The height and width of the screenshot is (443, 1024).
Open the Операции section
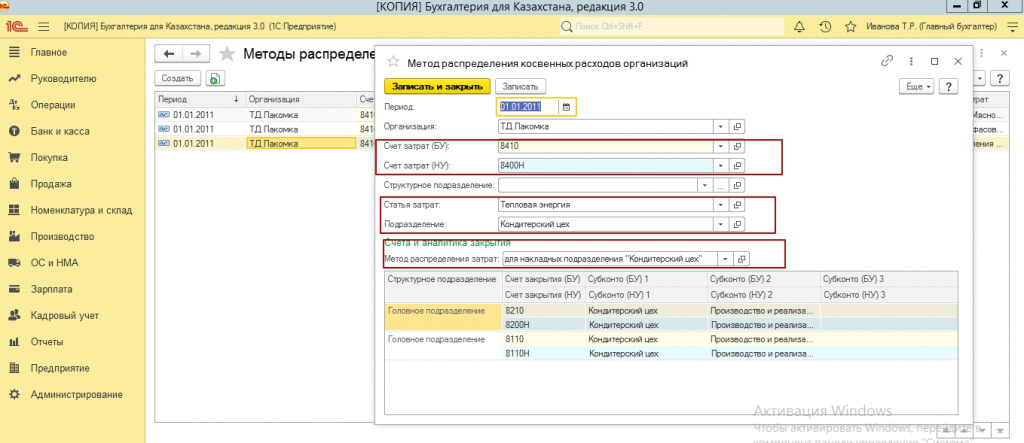tap(52, 105)
